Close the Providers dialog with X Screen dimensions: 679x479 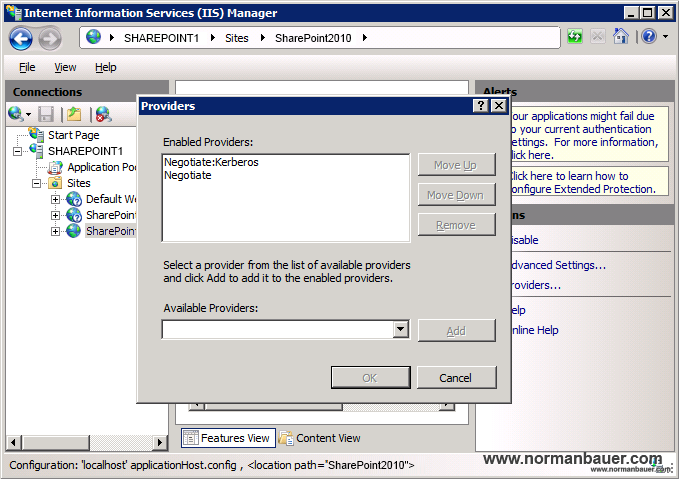tap(499, 106)
